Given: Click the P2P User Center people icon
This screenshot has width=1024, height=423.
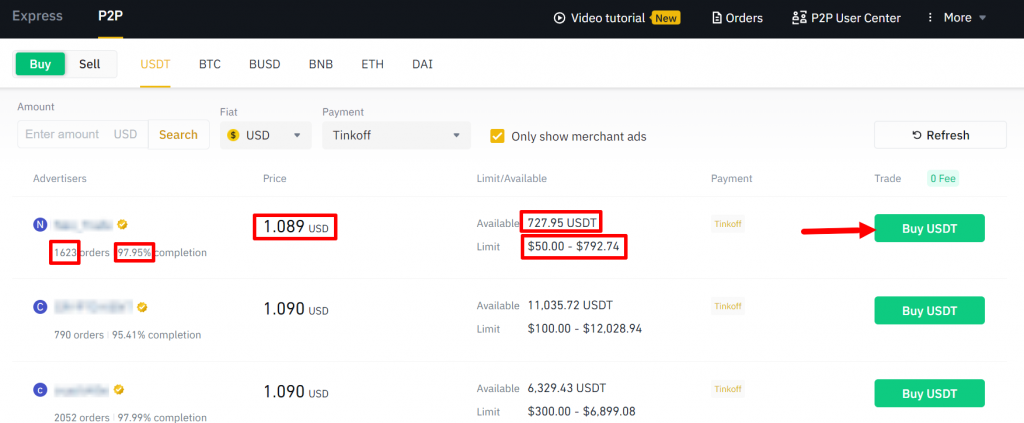Looking at the screenshot, I should click(x=799, y=18).
